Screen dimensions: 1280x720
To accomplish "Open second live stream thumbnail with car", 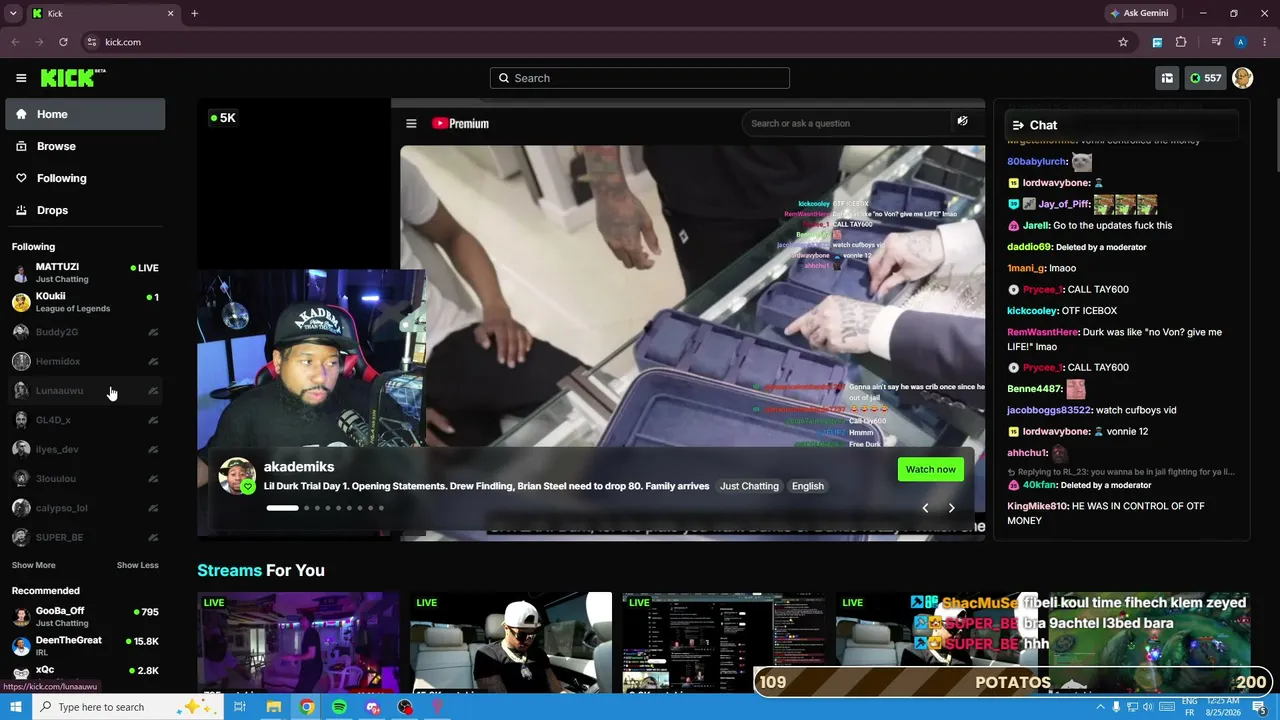I will [511, 641].
